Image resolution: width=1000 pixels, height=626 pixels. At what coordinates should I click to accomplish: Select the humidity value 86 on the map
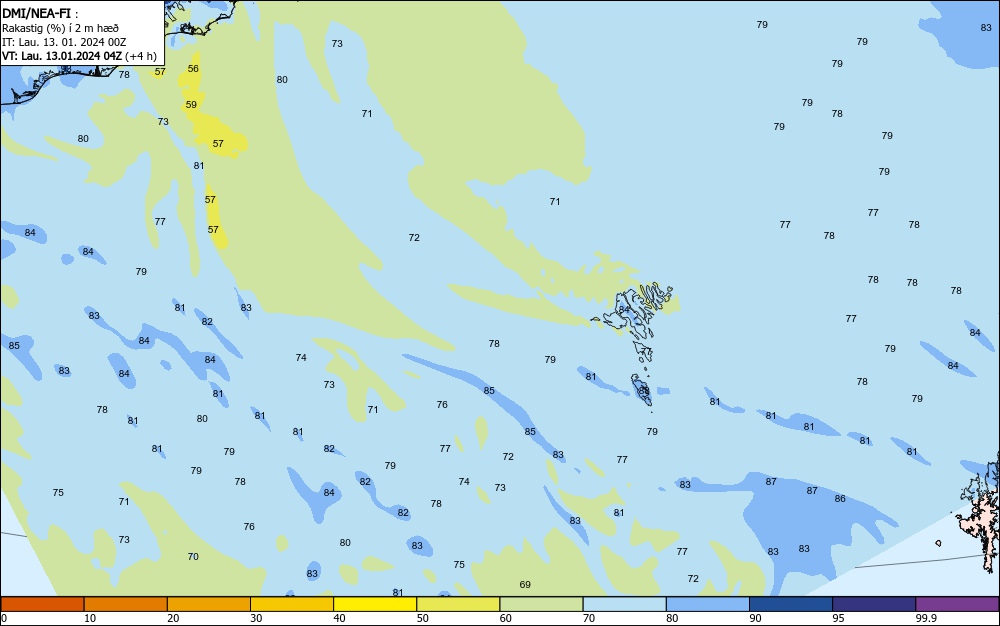[x=840, y=499]
